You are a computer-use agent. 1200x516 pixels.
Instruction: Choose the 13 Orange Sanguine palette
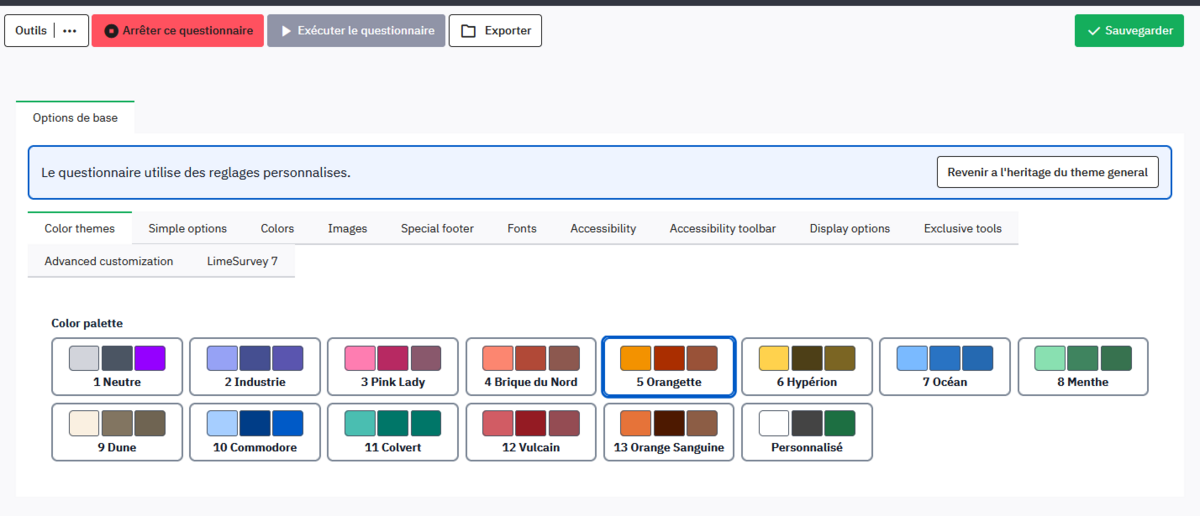669,432
